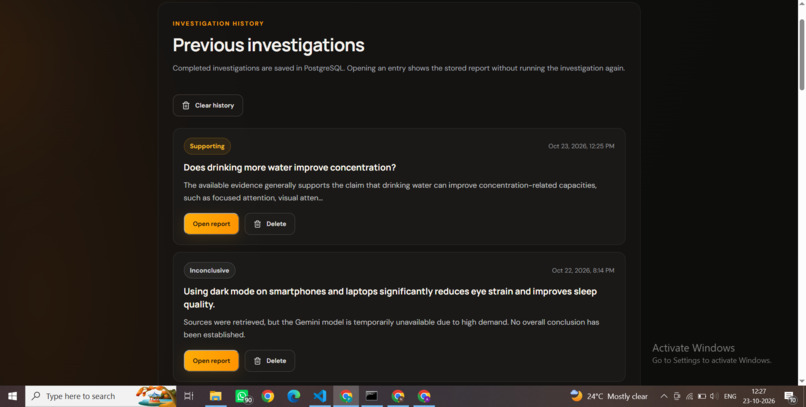Click the Supporting verdict badge

coord(207,146)
